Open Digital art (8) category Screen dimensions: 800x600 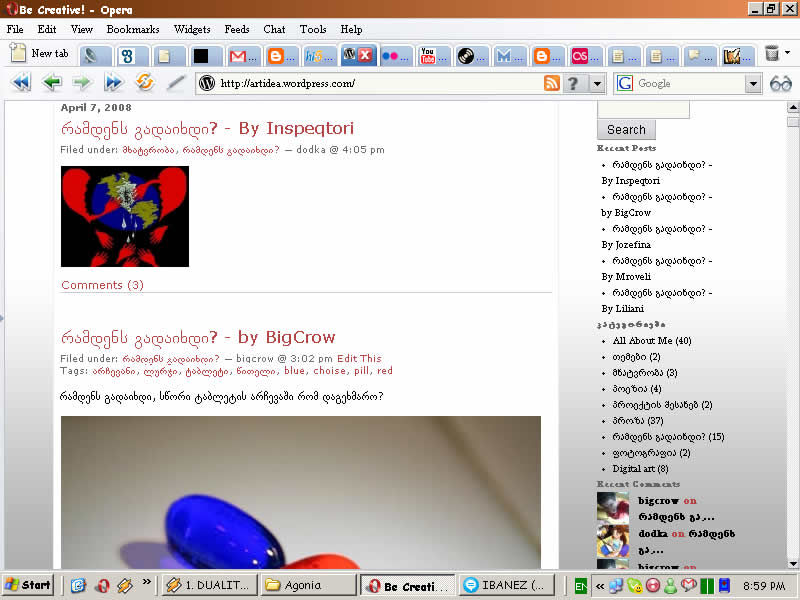pyautogui.click(x=640, y=469)
